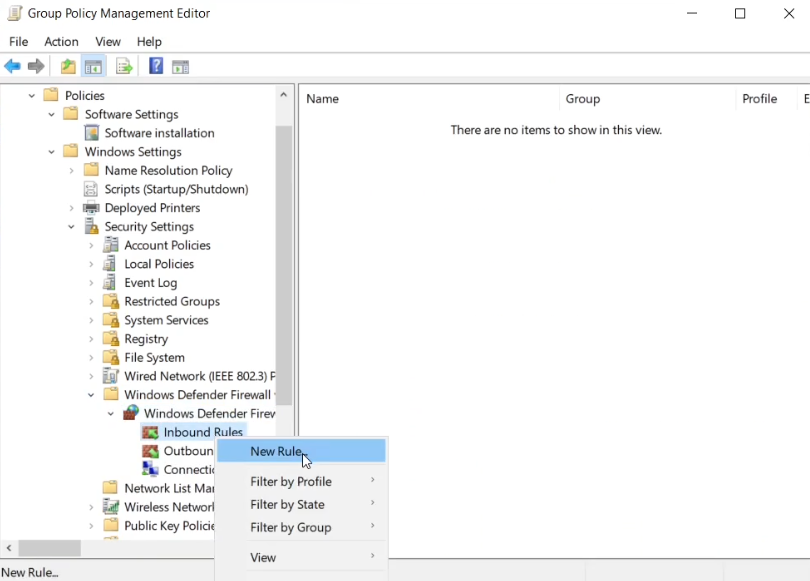Click the Software installation icon

point(92,133)
